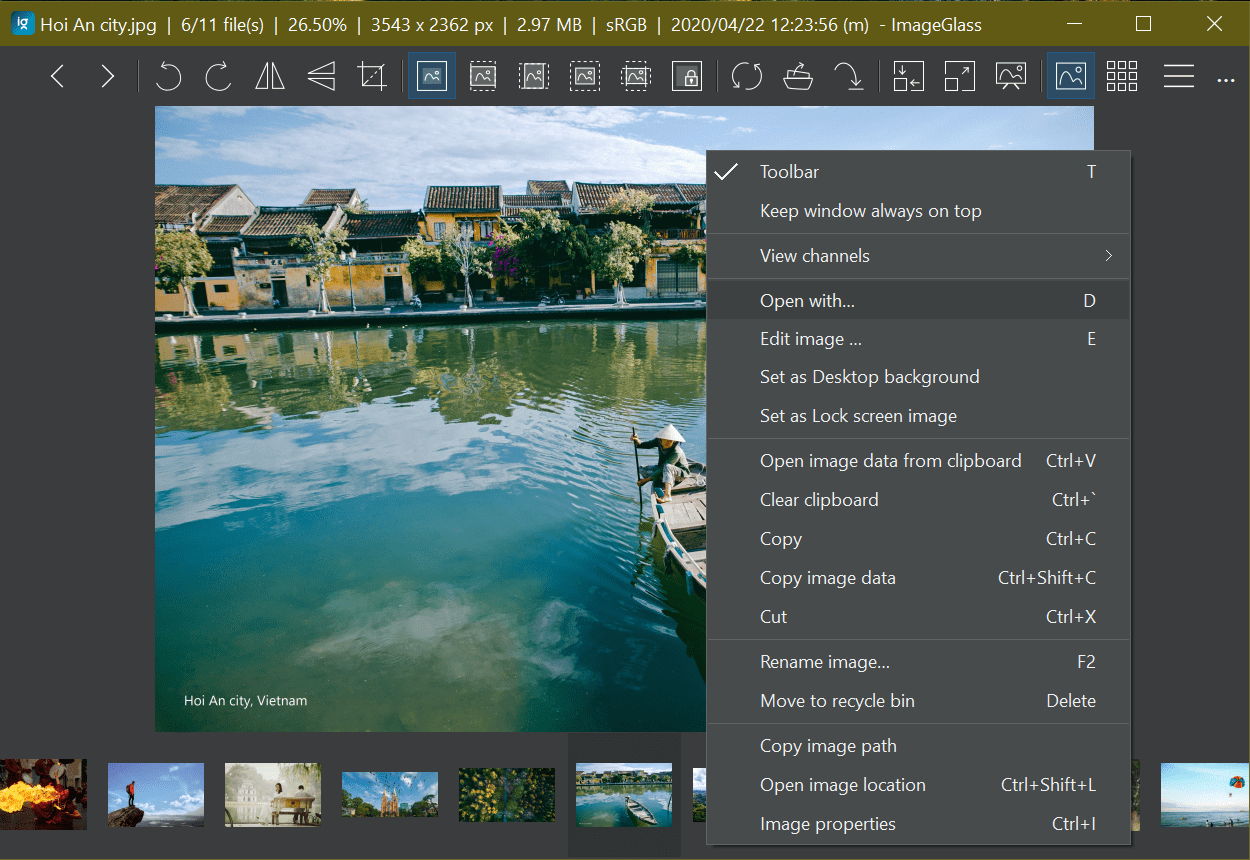
Task: Select the hiker on cliff thumbnail
Action: [155, 795]
